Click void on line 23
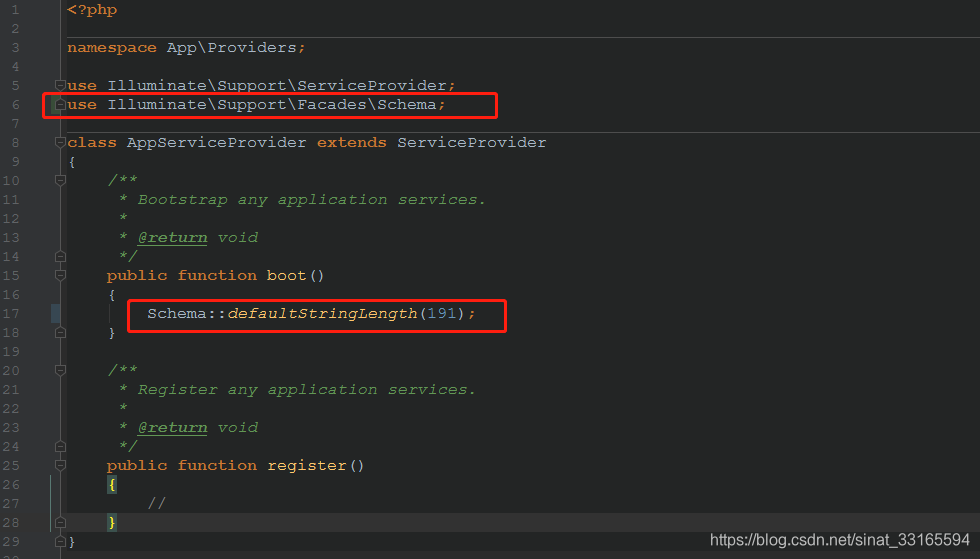The image size is (980, 559). (x=238, y=428)
